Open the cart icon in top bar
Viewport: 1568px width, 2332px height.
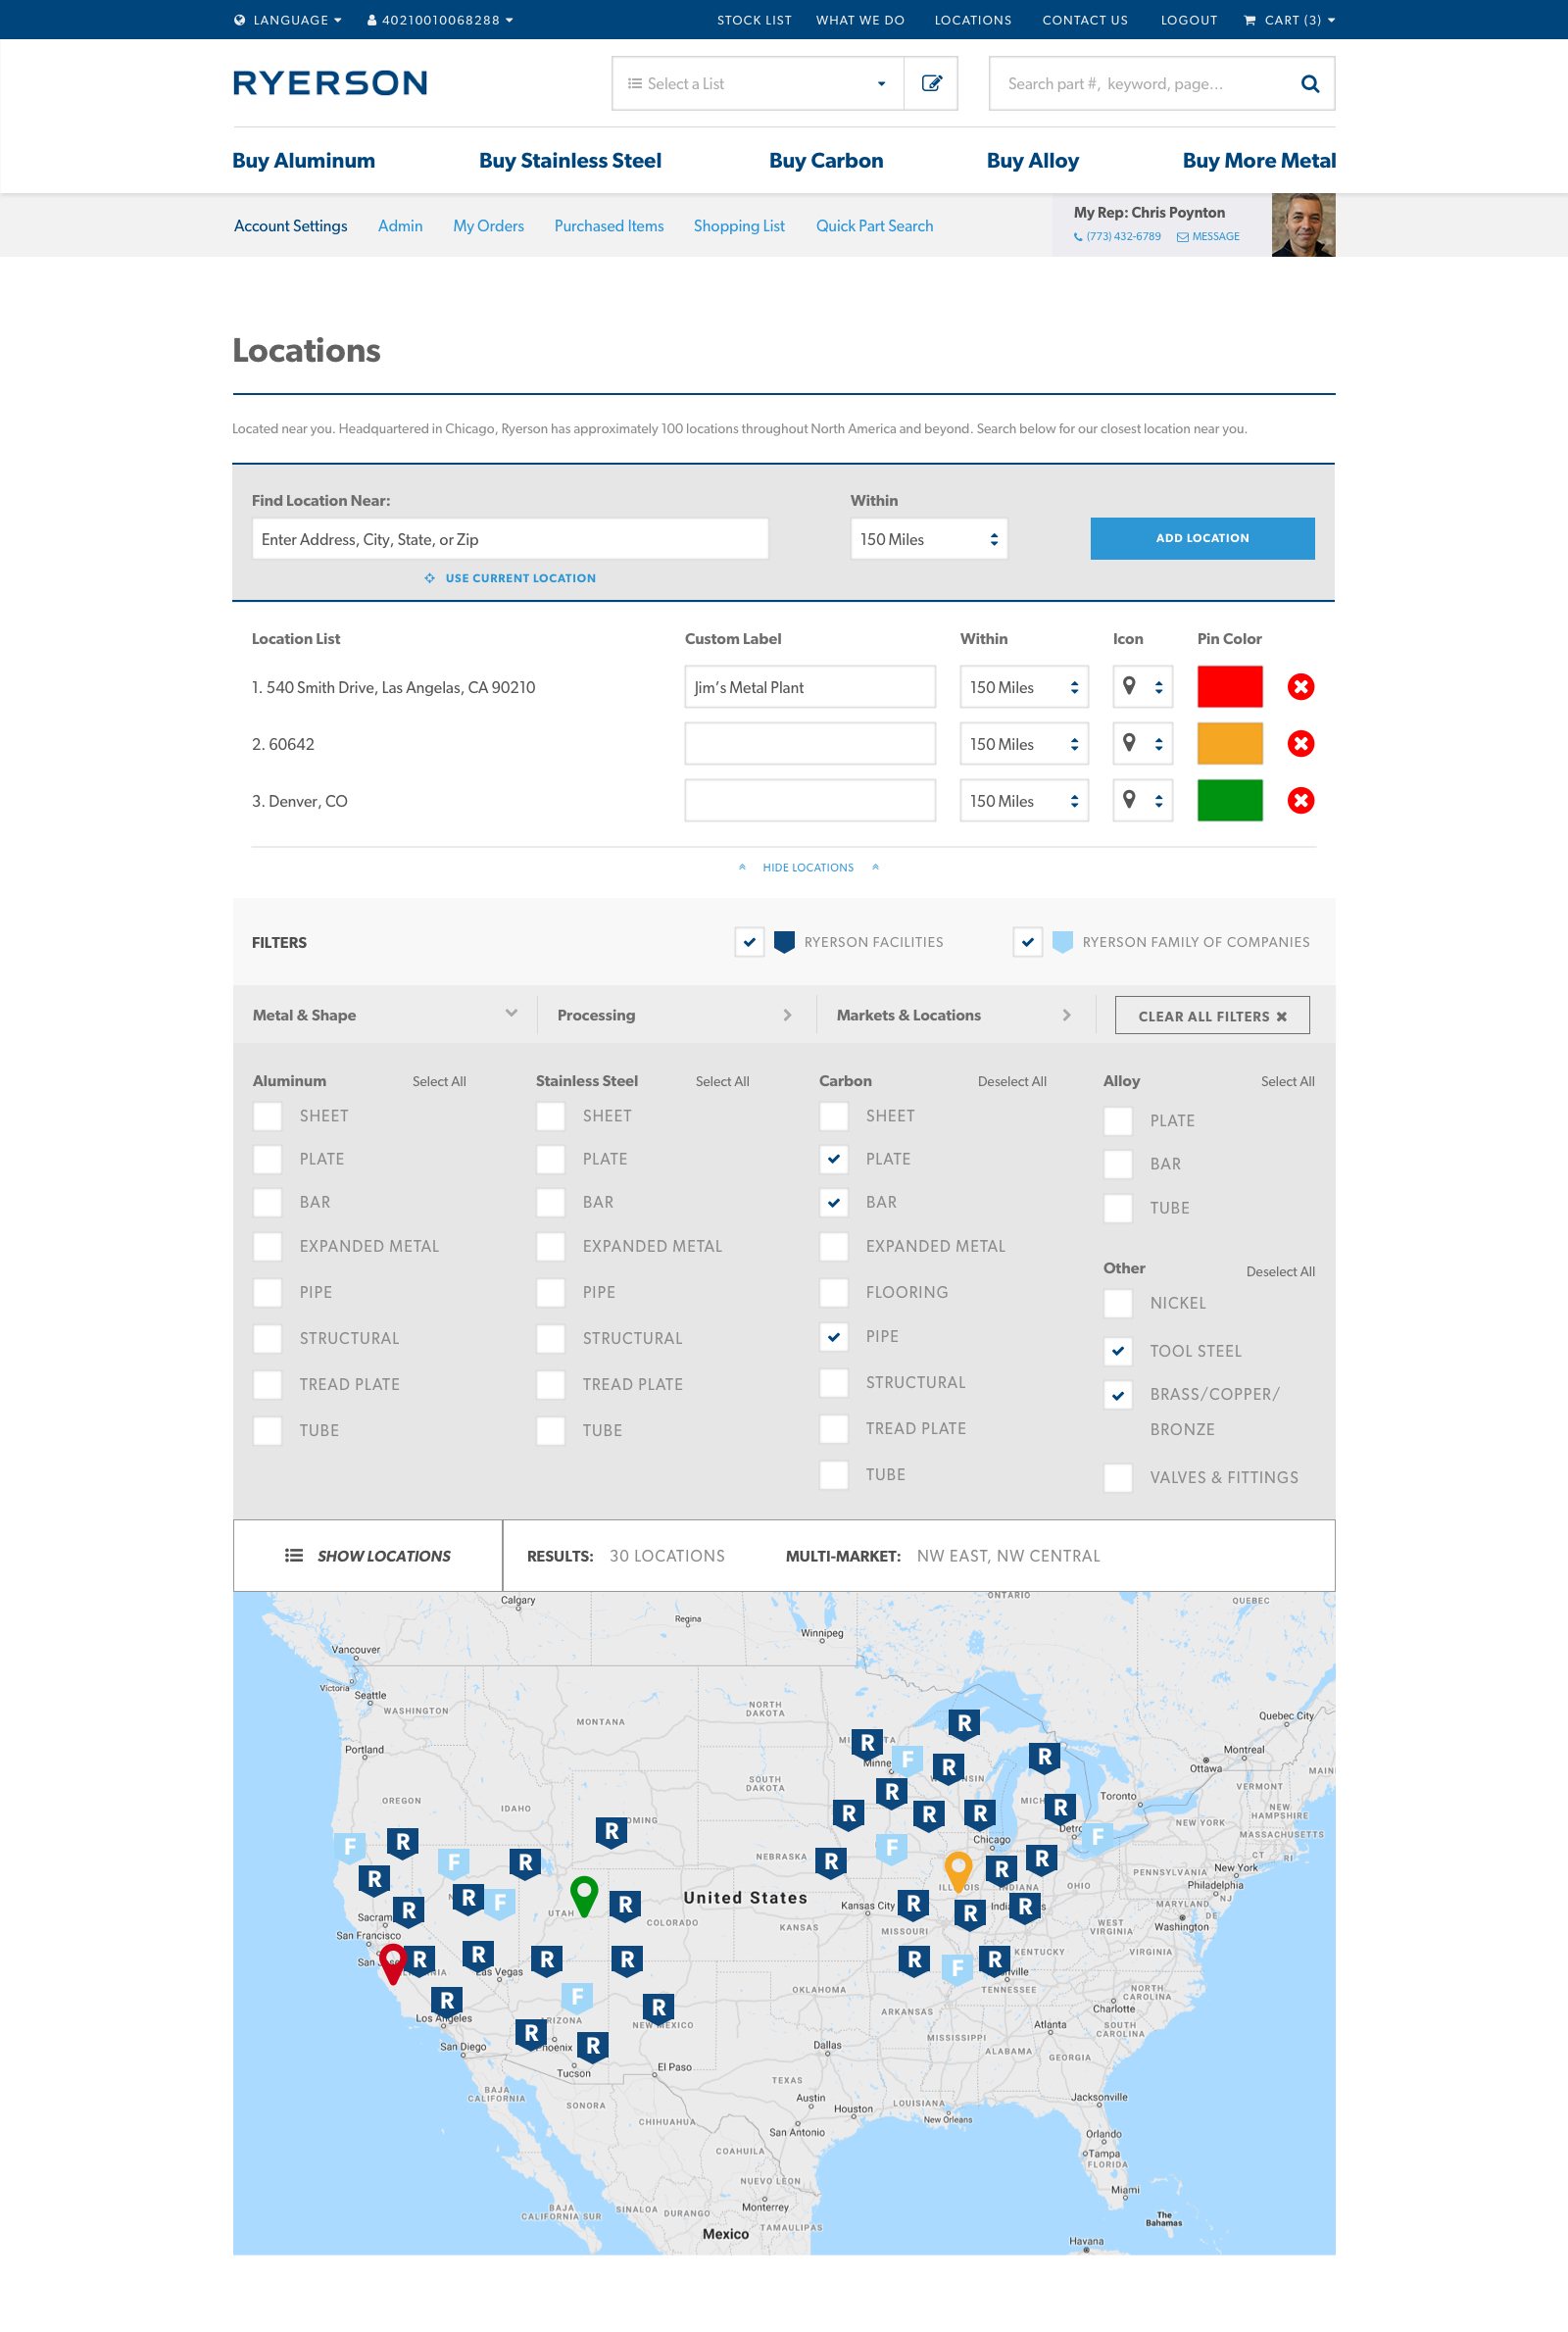1249,20
